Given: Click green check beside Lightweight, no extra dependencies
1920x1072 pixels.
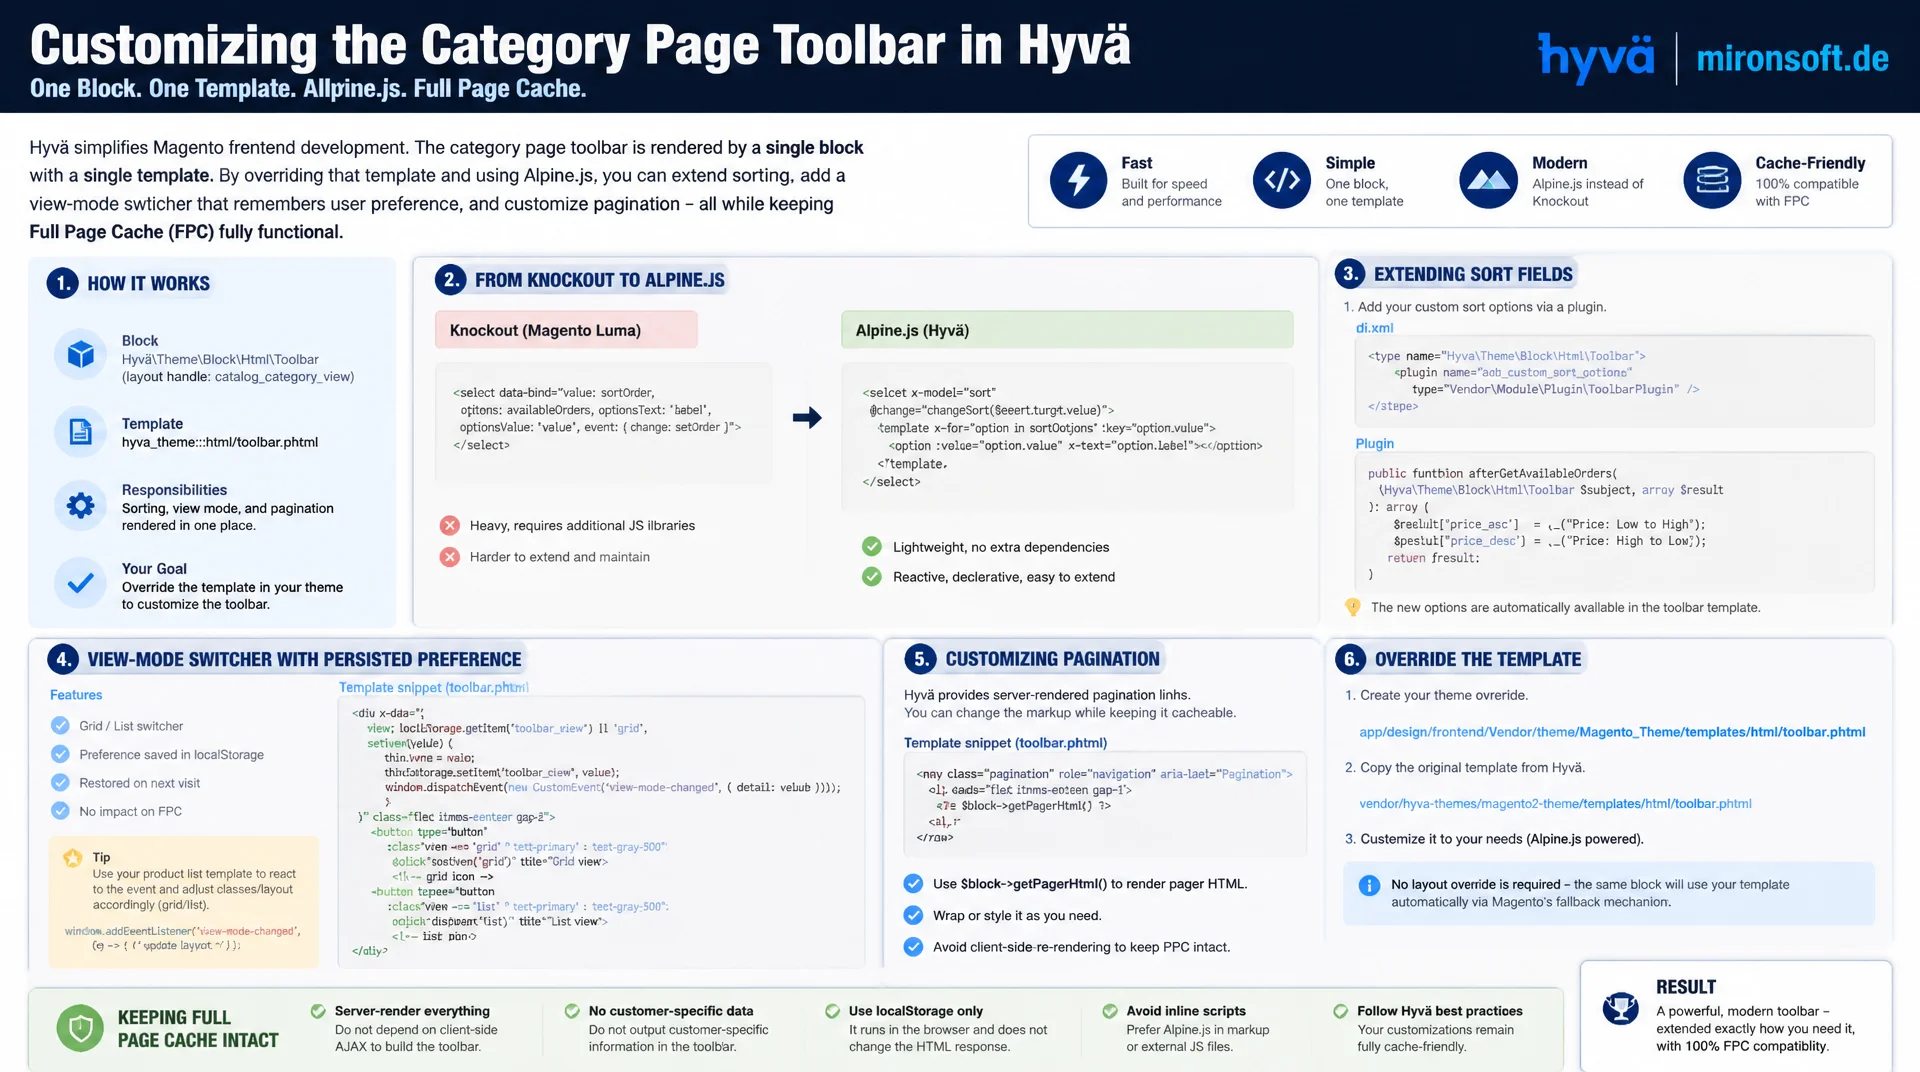Looking at the screenshot, I should [x=872, y=546].
